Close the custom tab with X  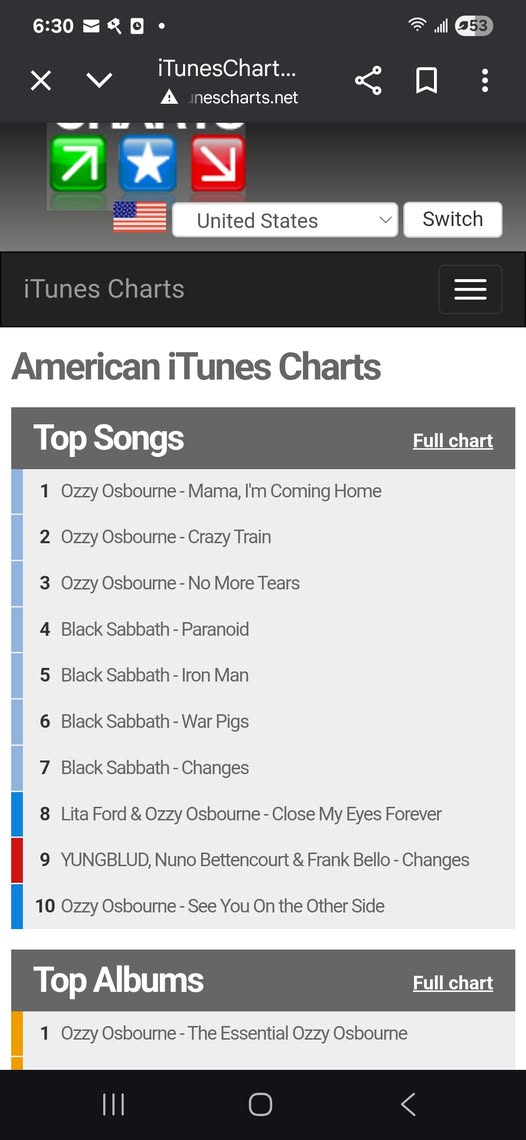41,80
